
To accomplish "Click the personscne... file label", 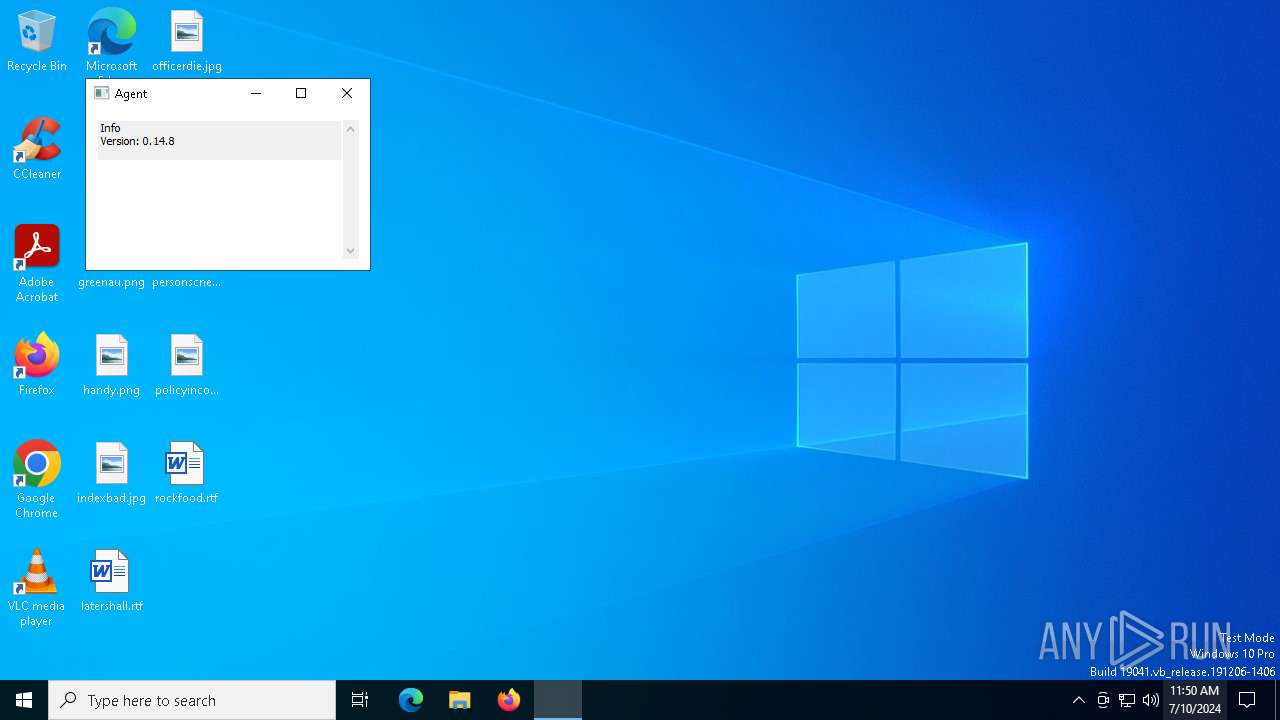I will pyautogui.click(x=187, y=282).
